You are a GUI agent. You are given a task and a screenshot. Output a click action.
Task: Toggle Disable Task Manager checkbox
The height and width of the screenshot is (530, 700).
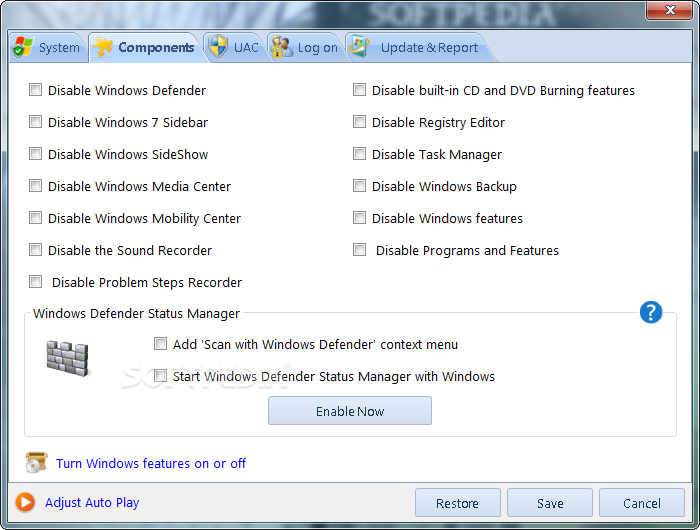[359, 154]
